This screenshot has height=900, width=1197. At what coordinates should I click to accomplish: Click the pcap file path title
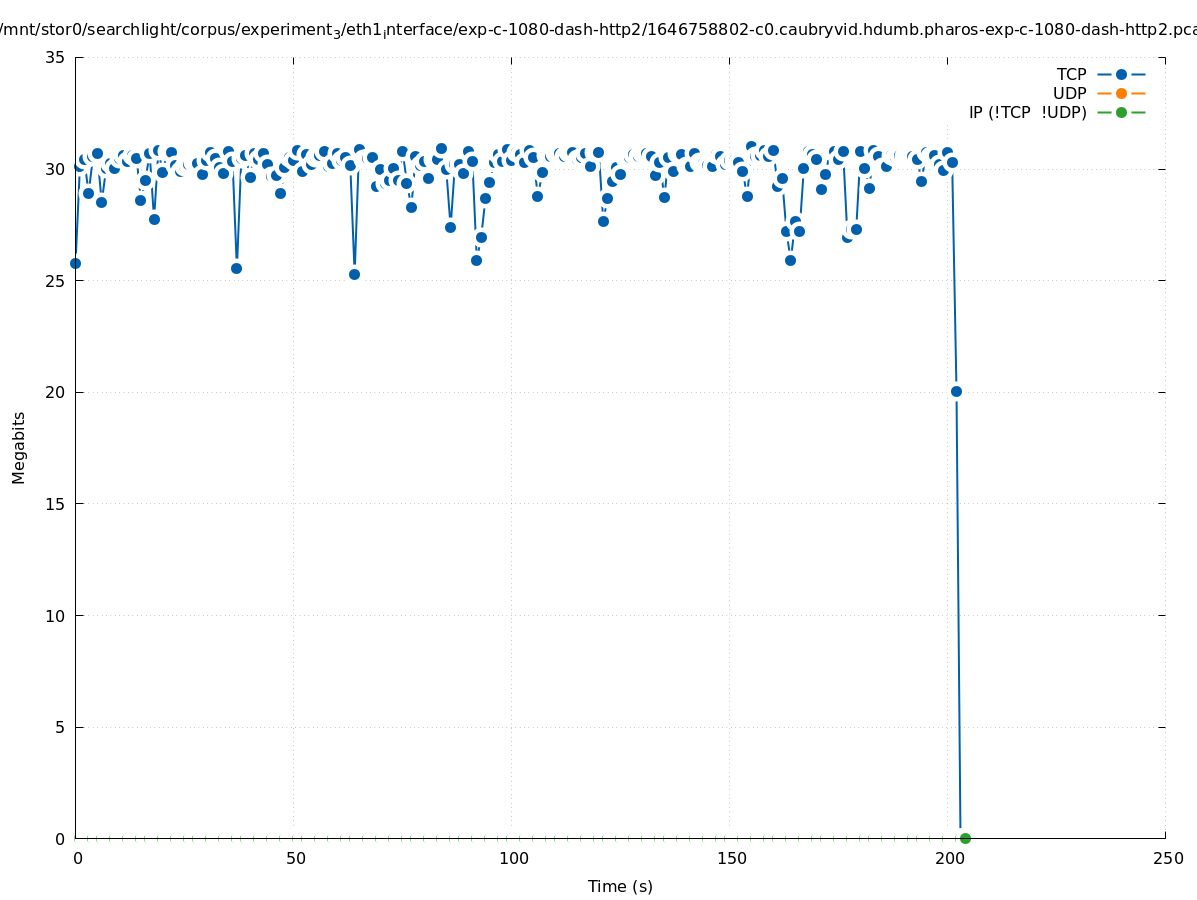point(598,29)
